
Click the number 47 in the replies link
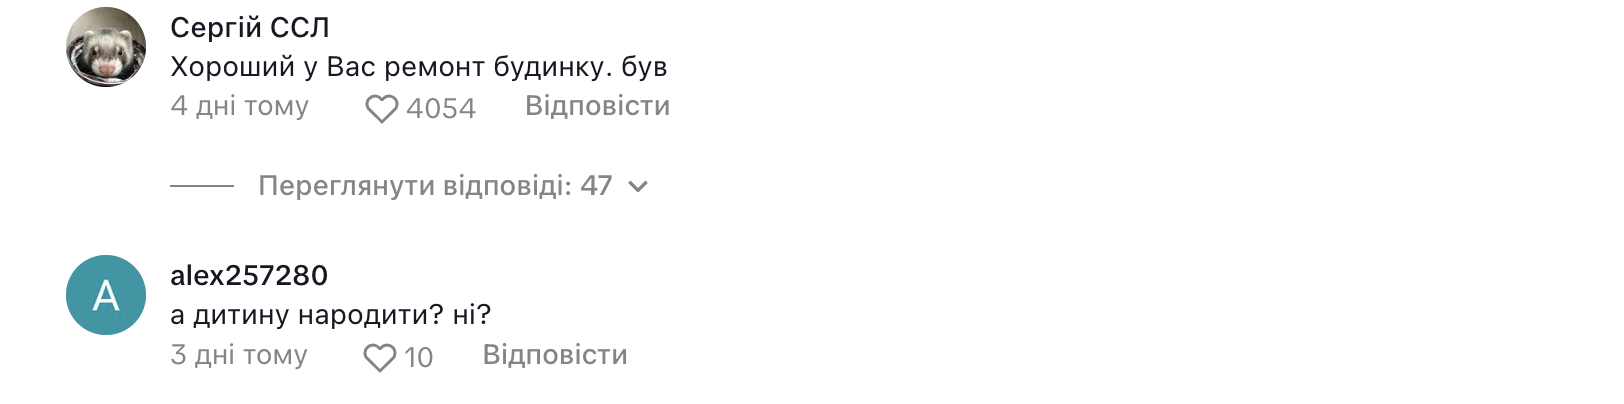click(x=596, y=186)
